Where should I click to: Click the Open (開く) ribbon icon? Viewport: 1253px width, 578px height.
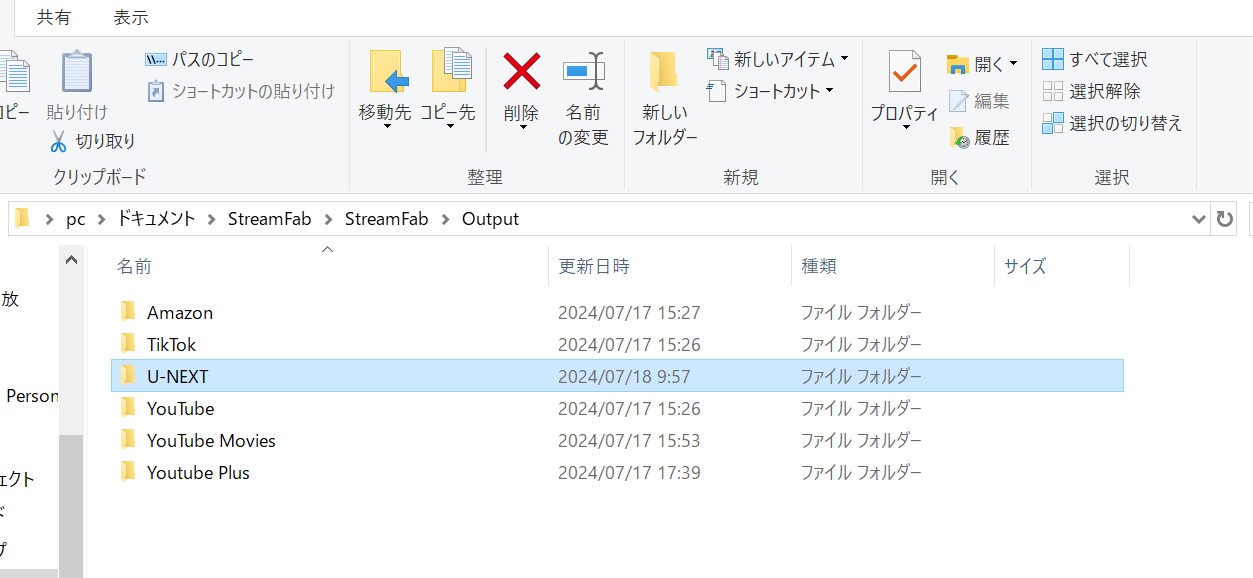pyautogui.click(x=958, y=64)
